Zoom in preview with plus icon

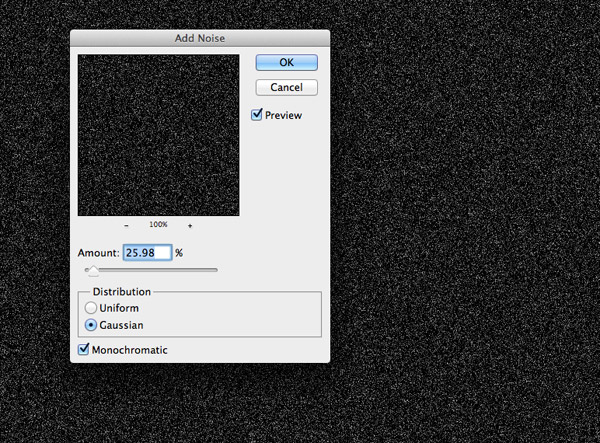(x=190, y=226)
